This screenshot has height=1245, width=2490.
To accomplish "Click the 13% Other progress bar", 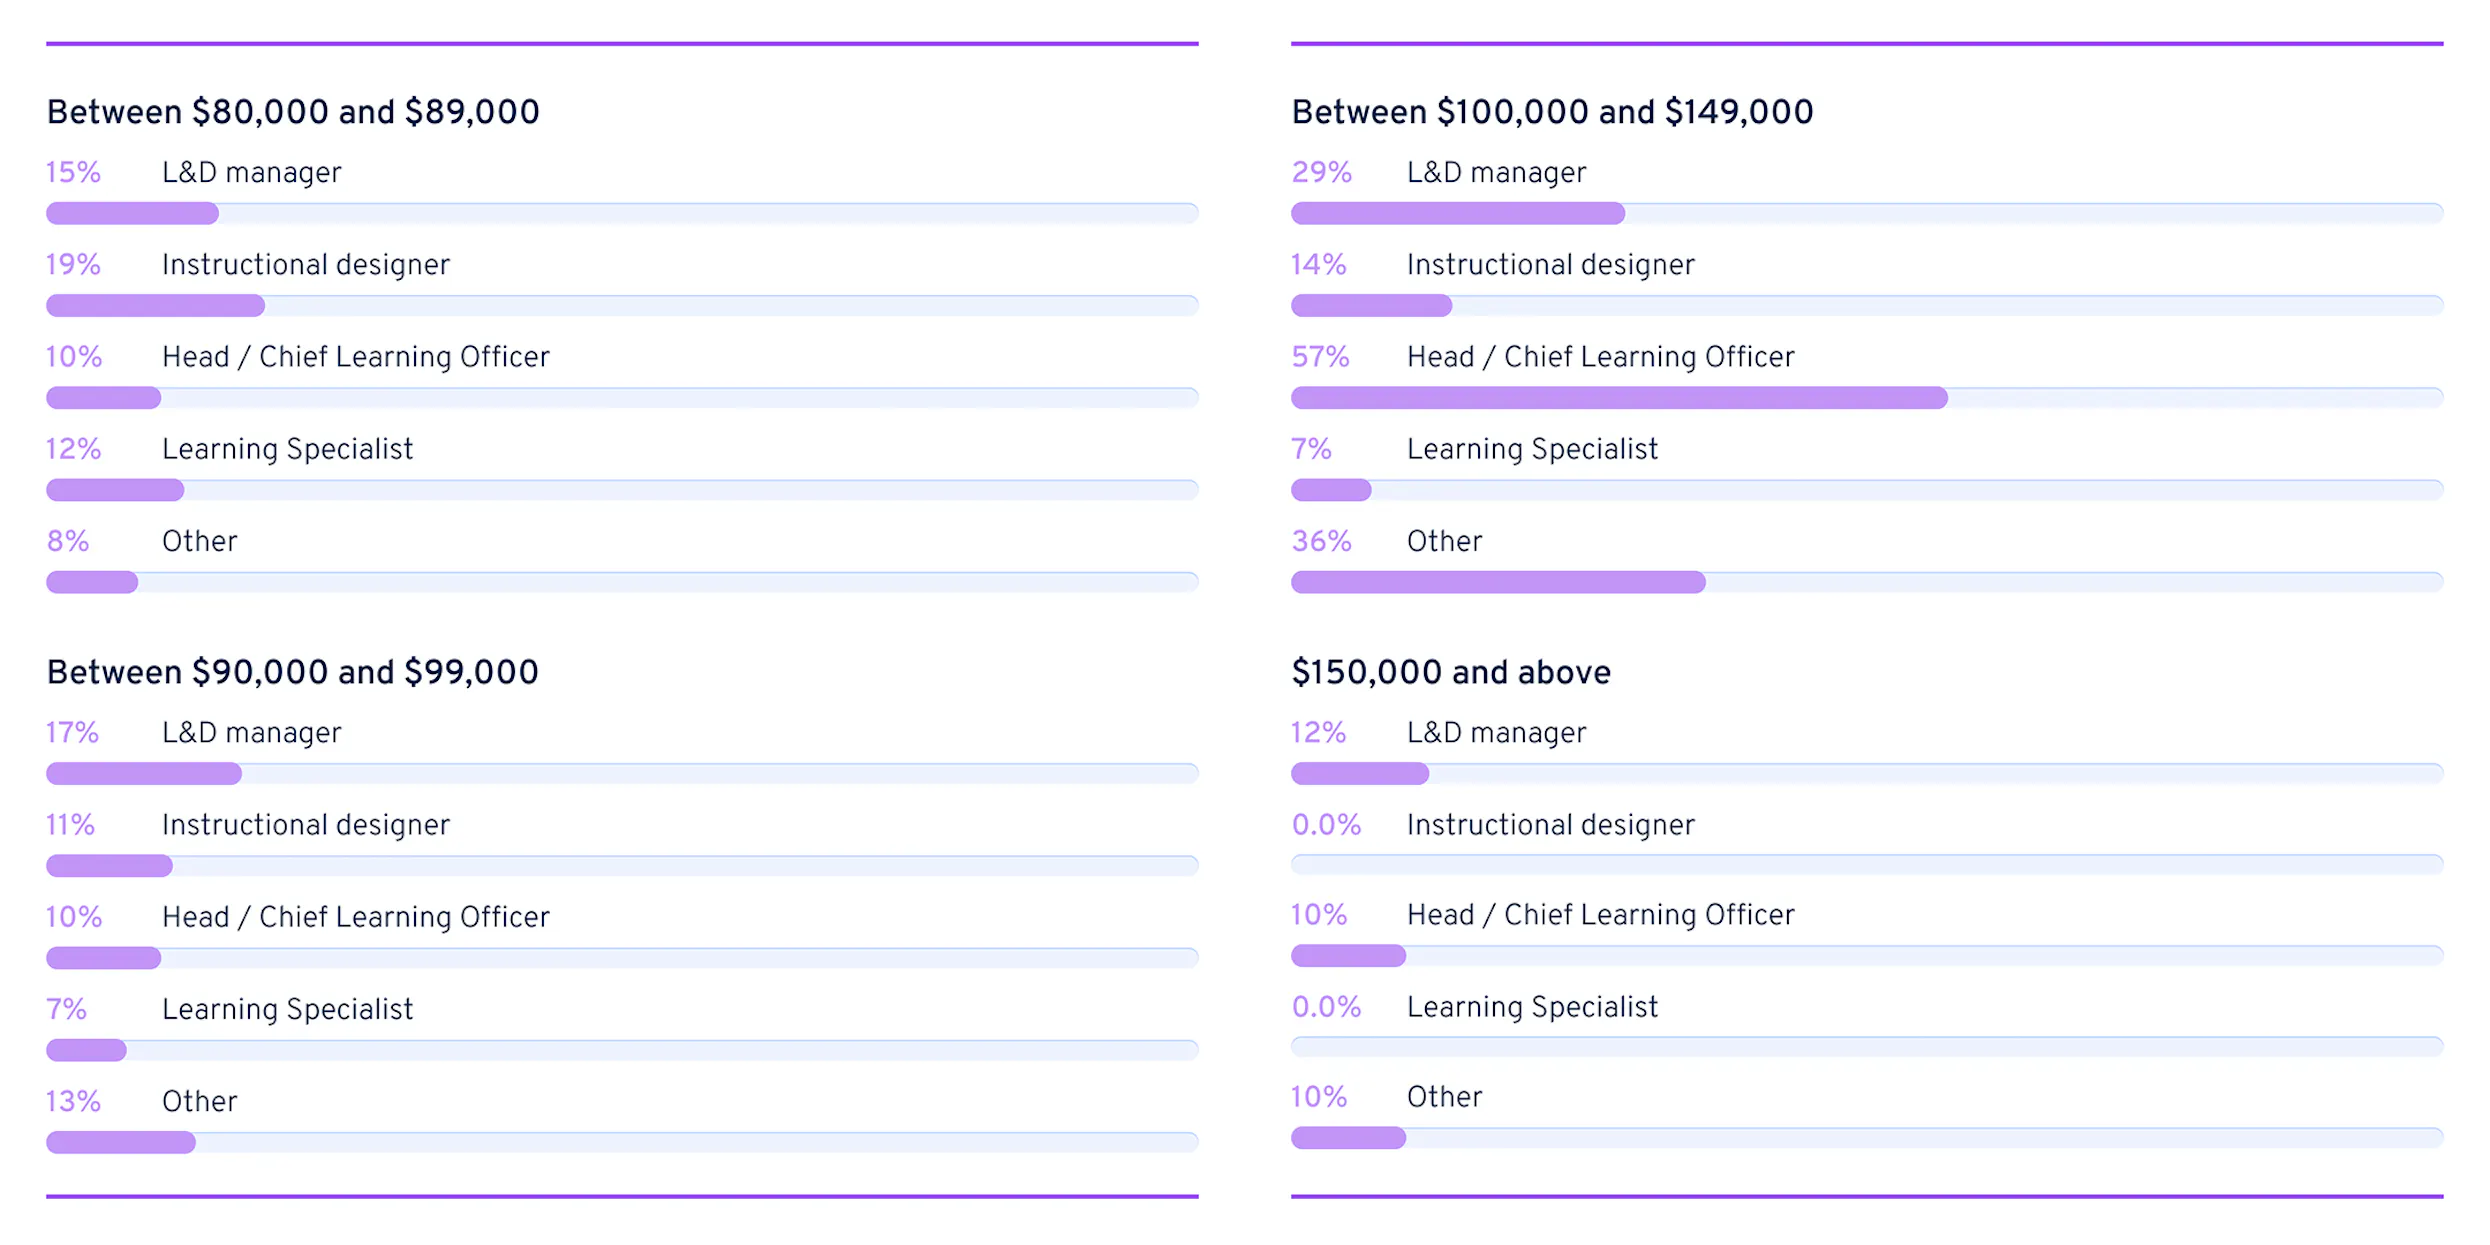I will click(x=622, y=1142).
